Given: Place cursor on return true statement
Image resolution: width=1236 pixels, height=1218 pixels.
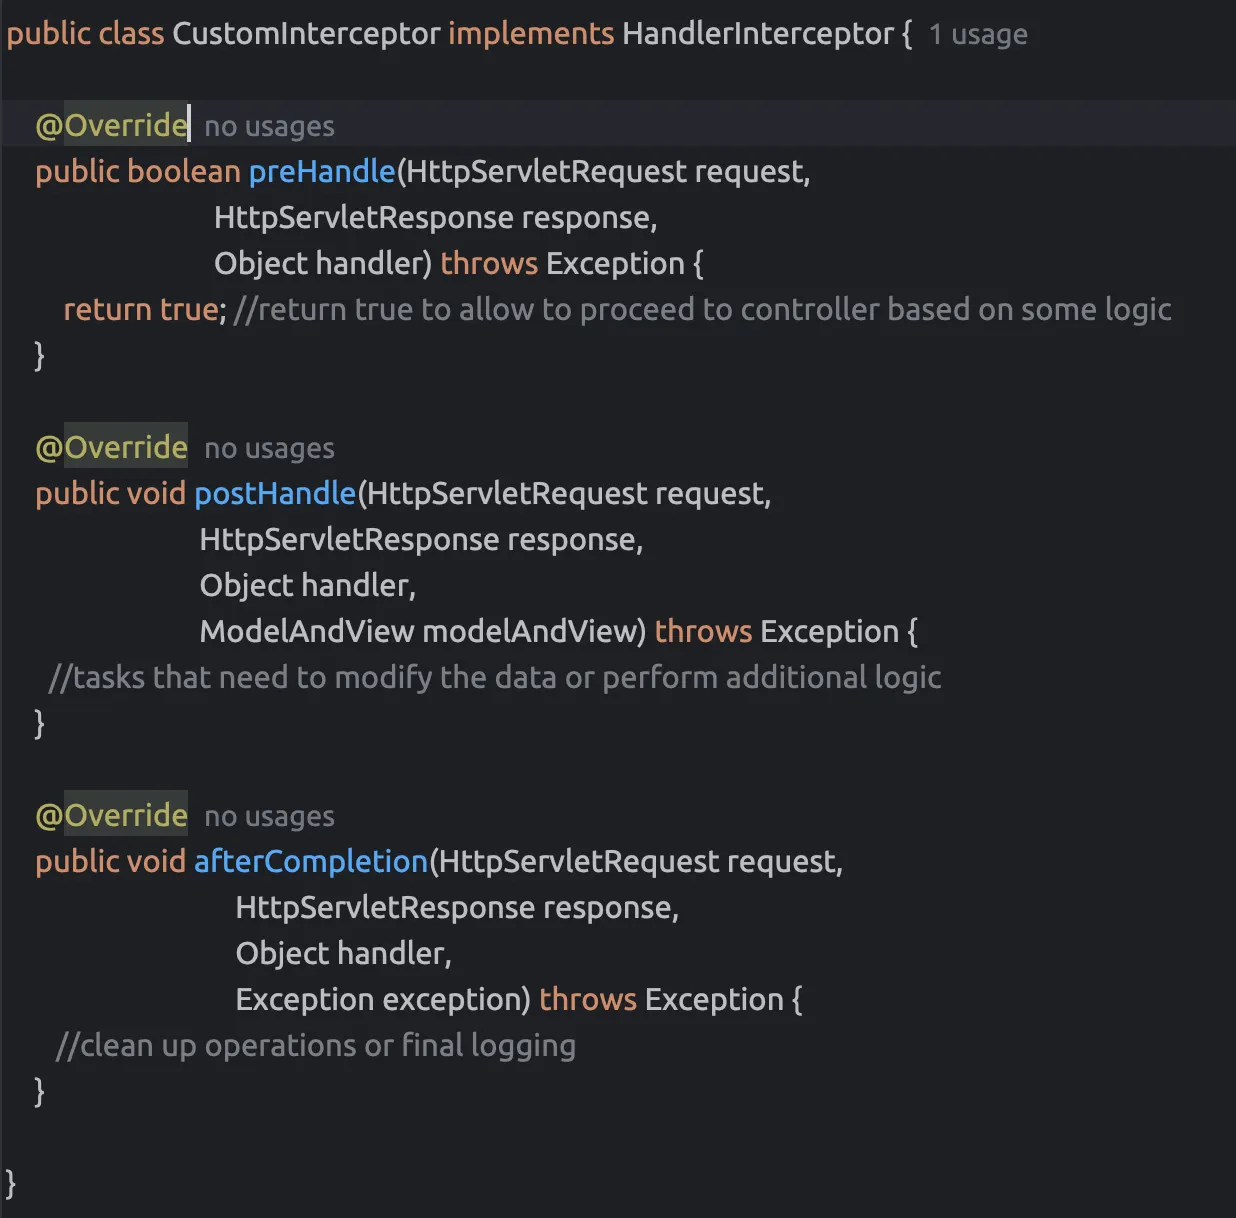Looking at the screenshot, I should [140, 309].
